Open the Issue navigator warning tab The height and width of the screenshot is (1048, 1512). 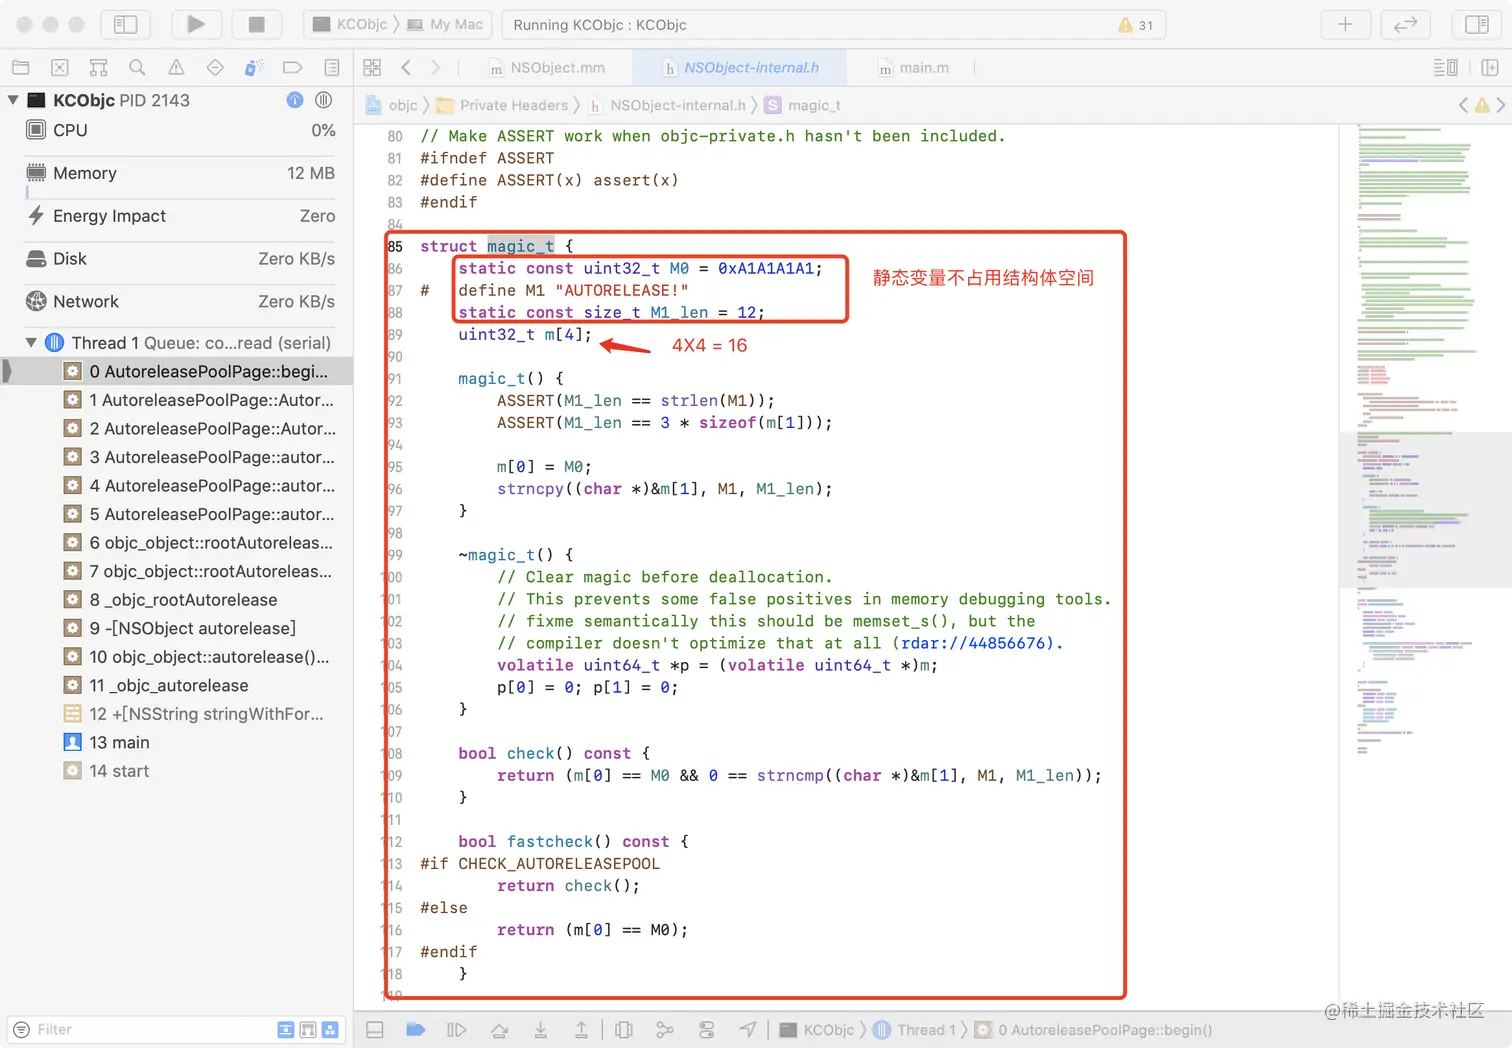pyautogui.click(x=176, y=68)
